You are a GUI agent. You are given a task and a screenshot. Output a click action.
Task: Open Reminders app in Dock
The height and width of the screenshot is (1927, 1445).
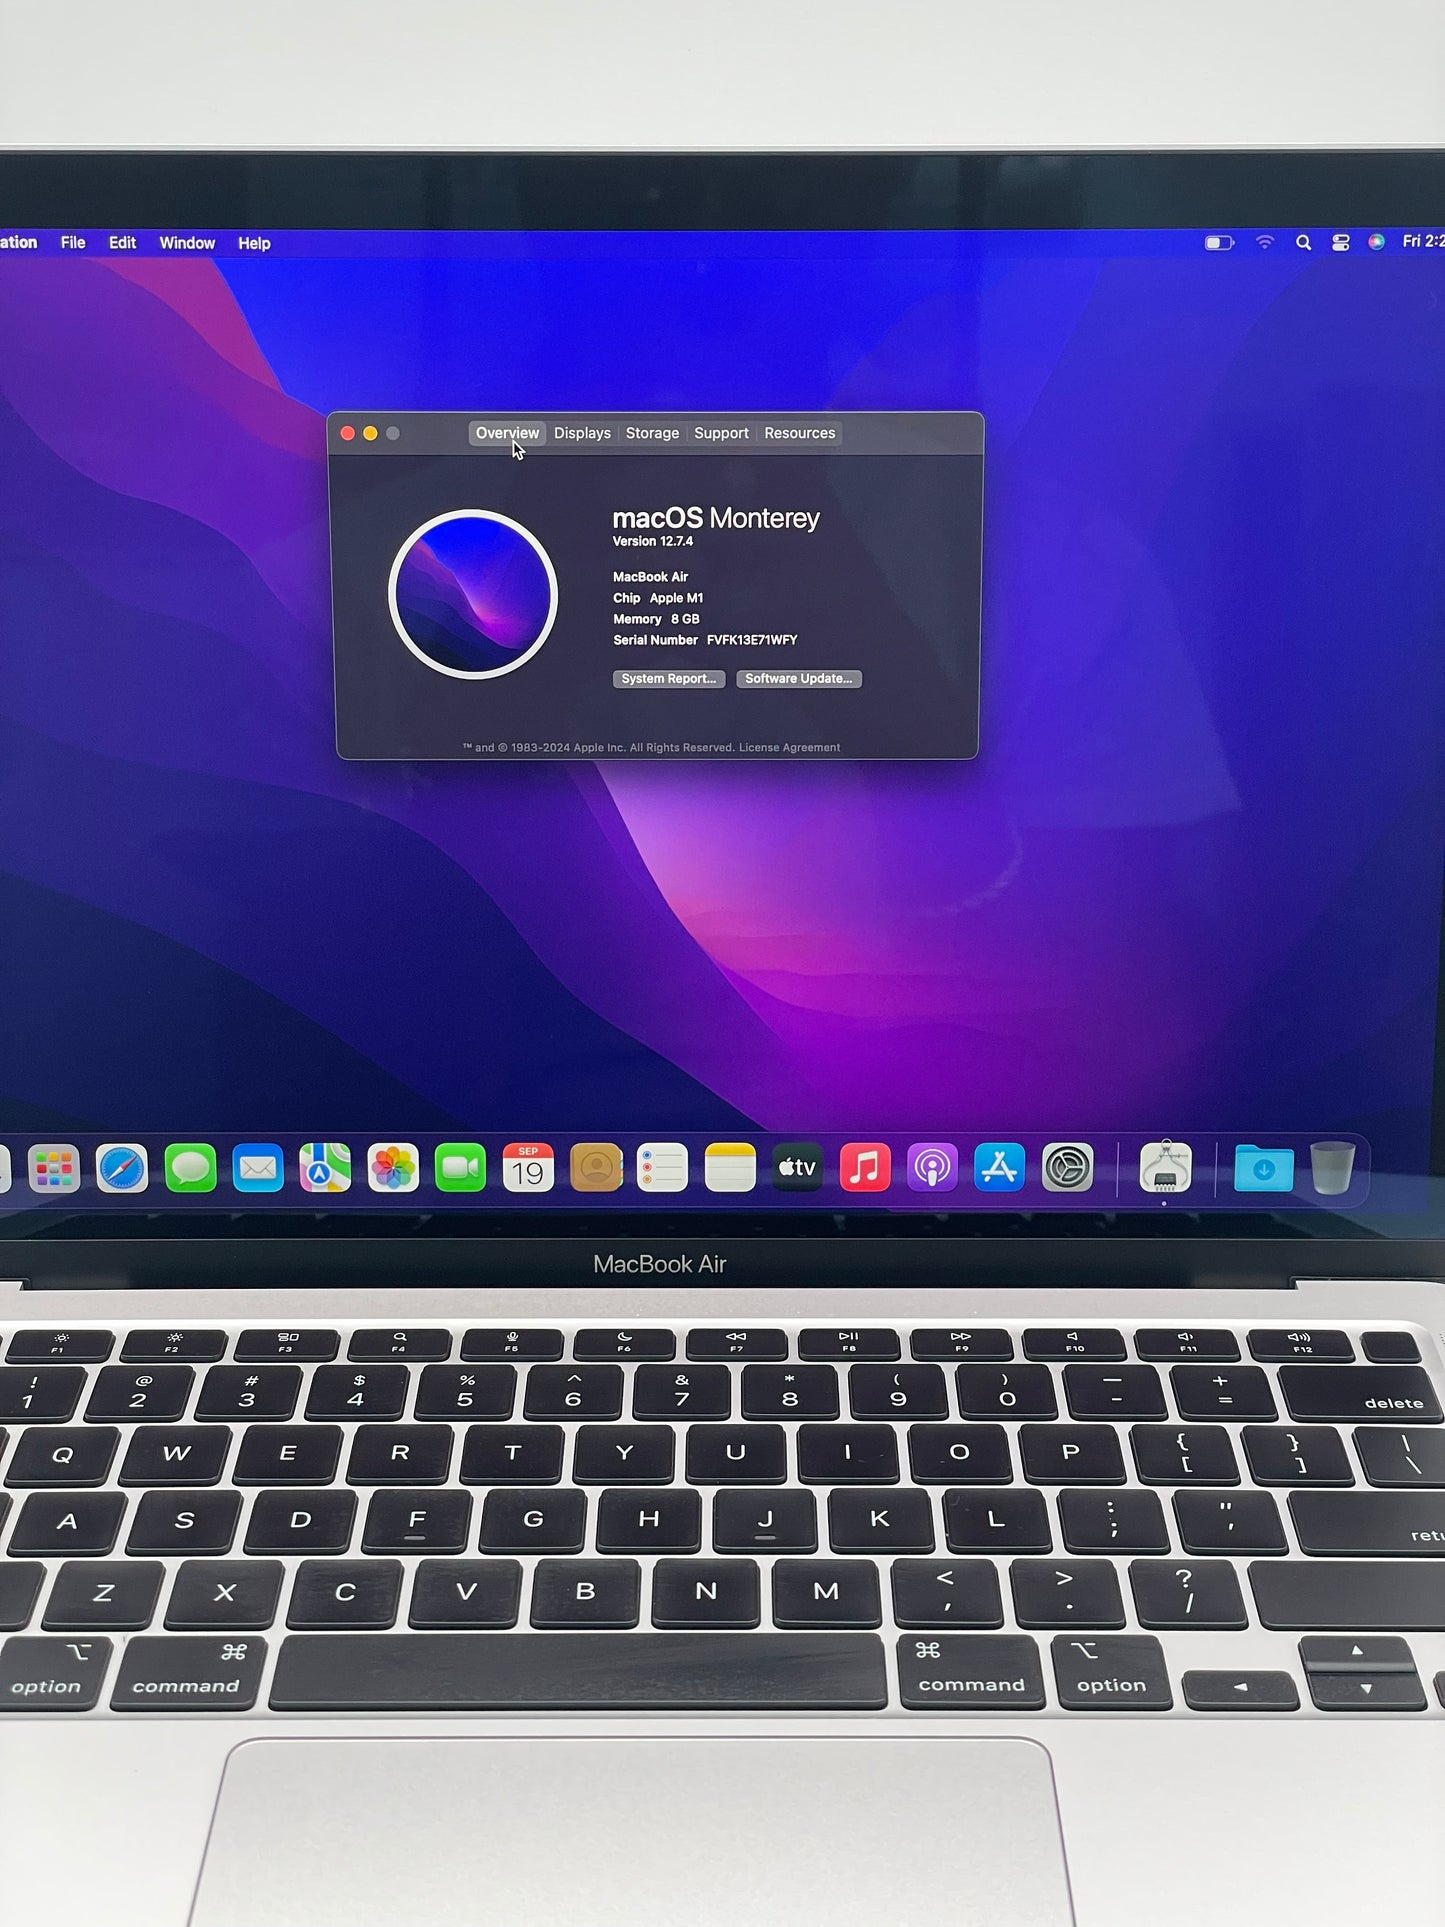coord(663,1168)
